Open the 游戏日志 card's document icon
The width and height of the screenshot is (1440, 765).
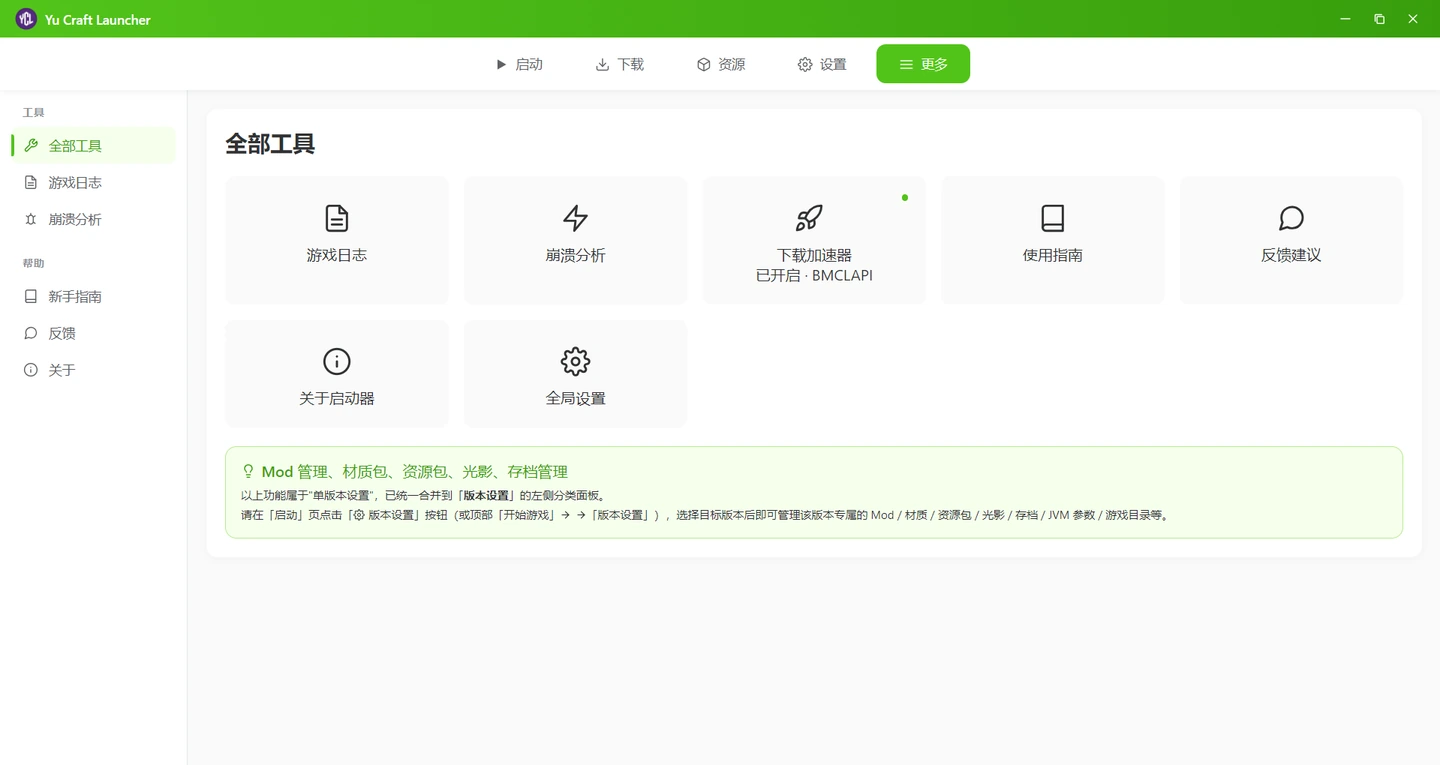pos(337,218)
